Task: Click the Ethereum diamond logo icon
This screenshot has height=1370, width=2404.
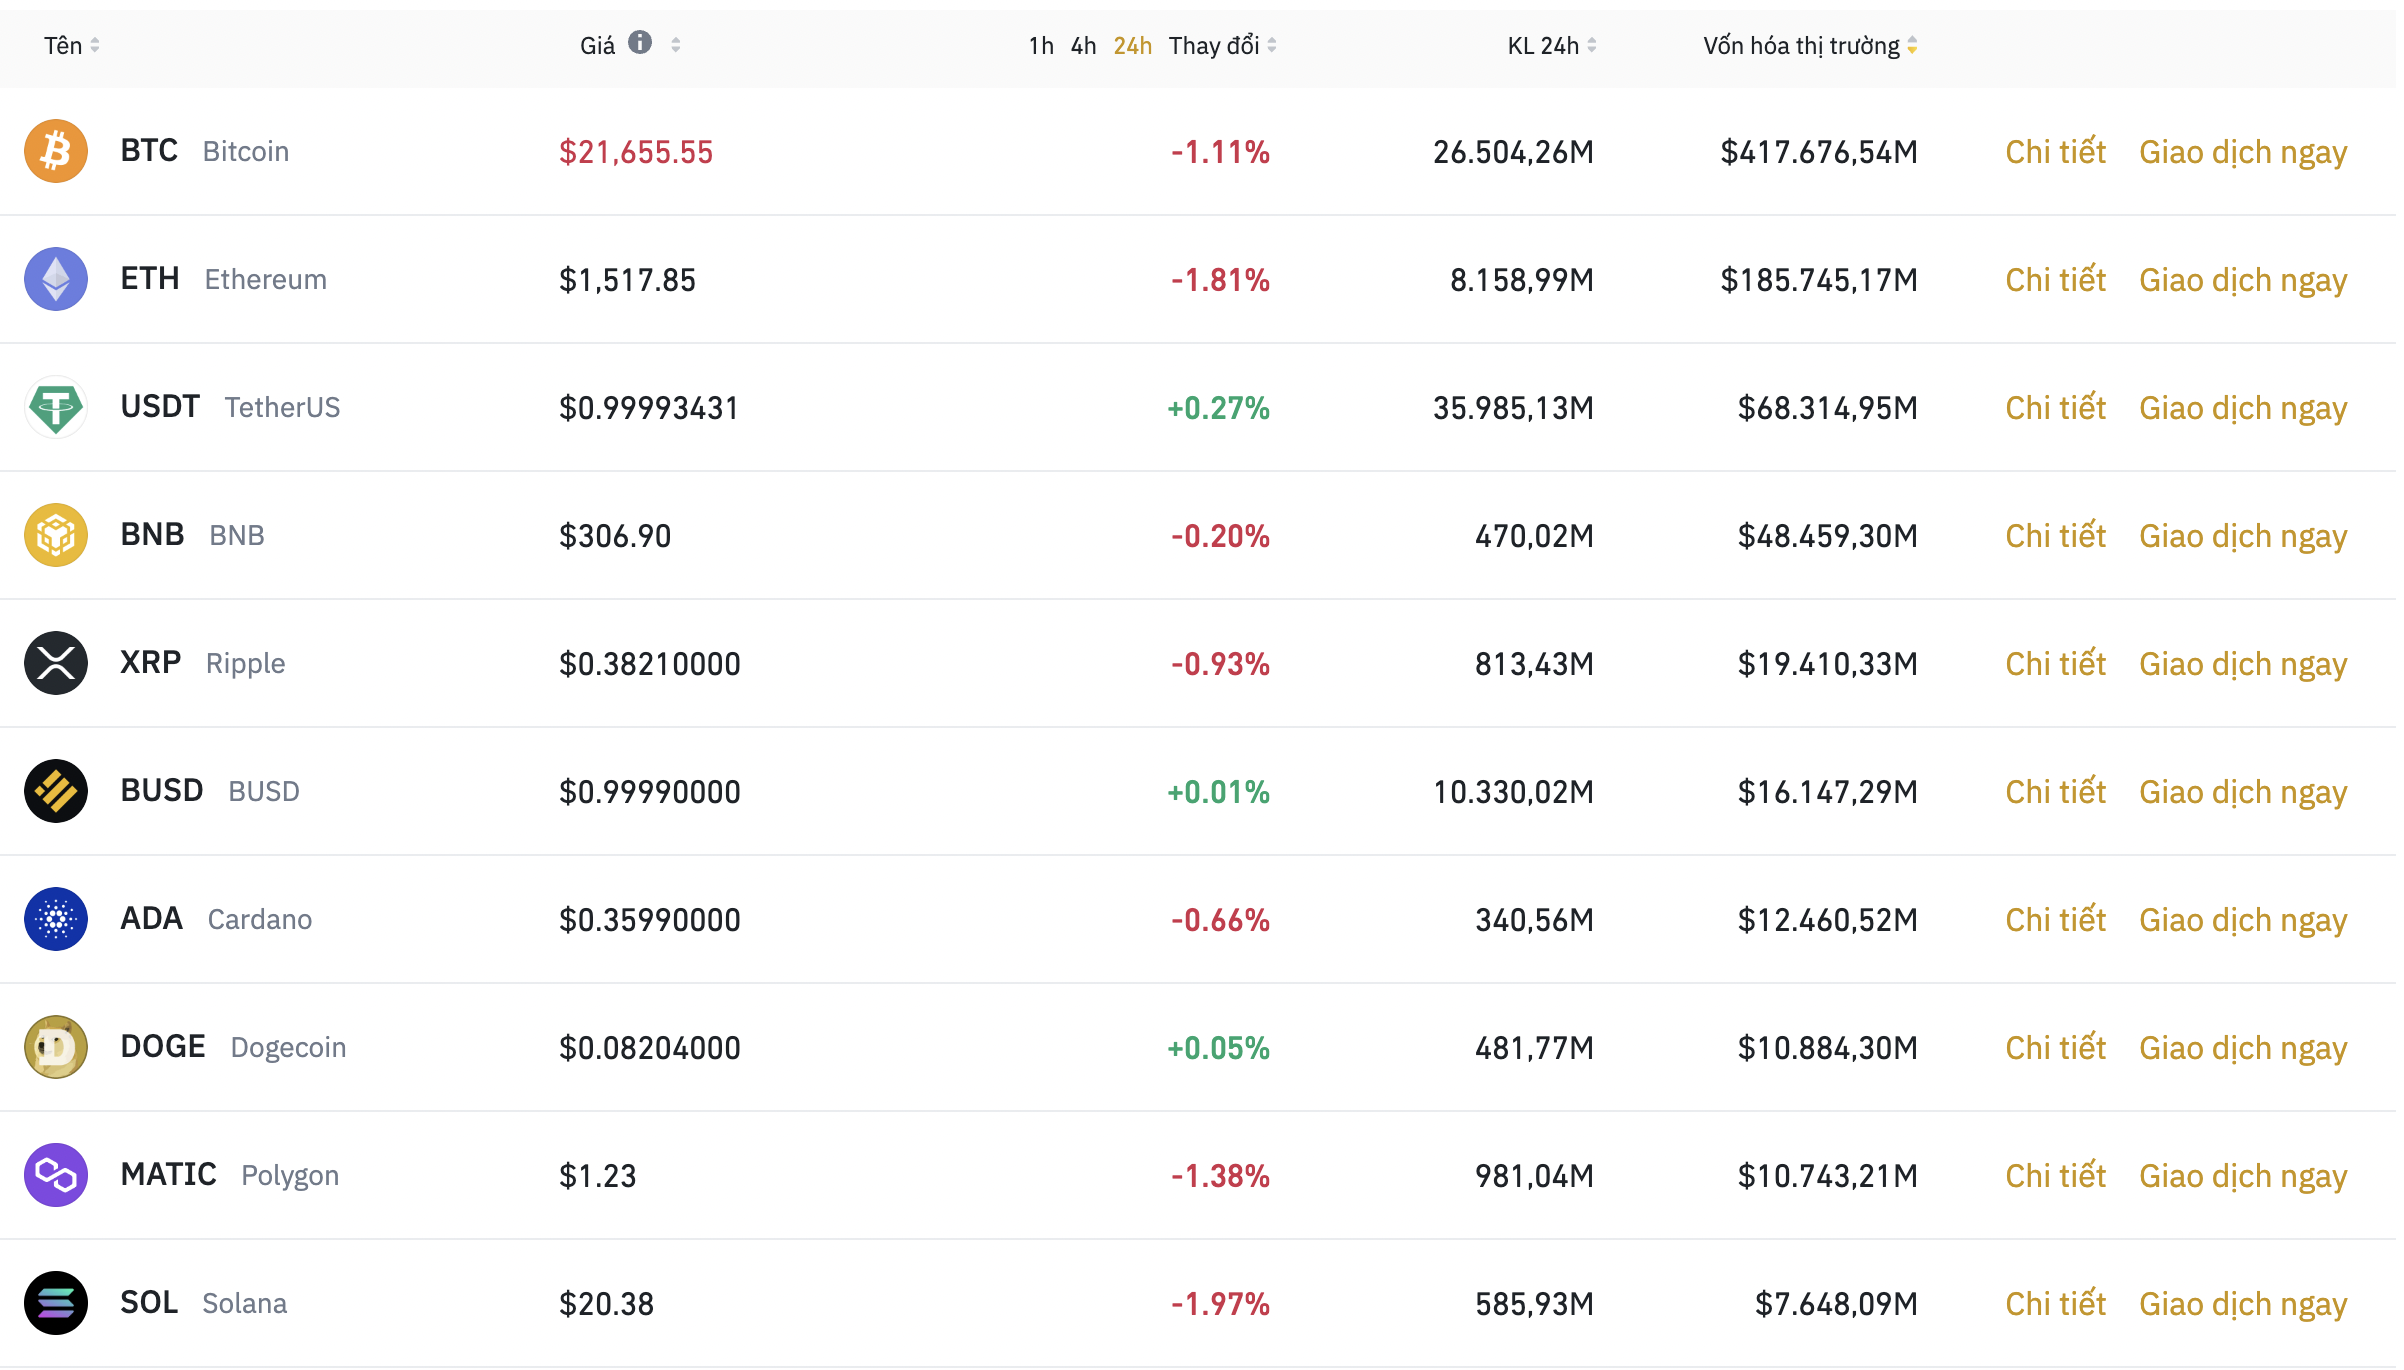Action: click(56, 279)
